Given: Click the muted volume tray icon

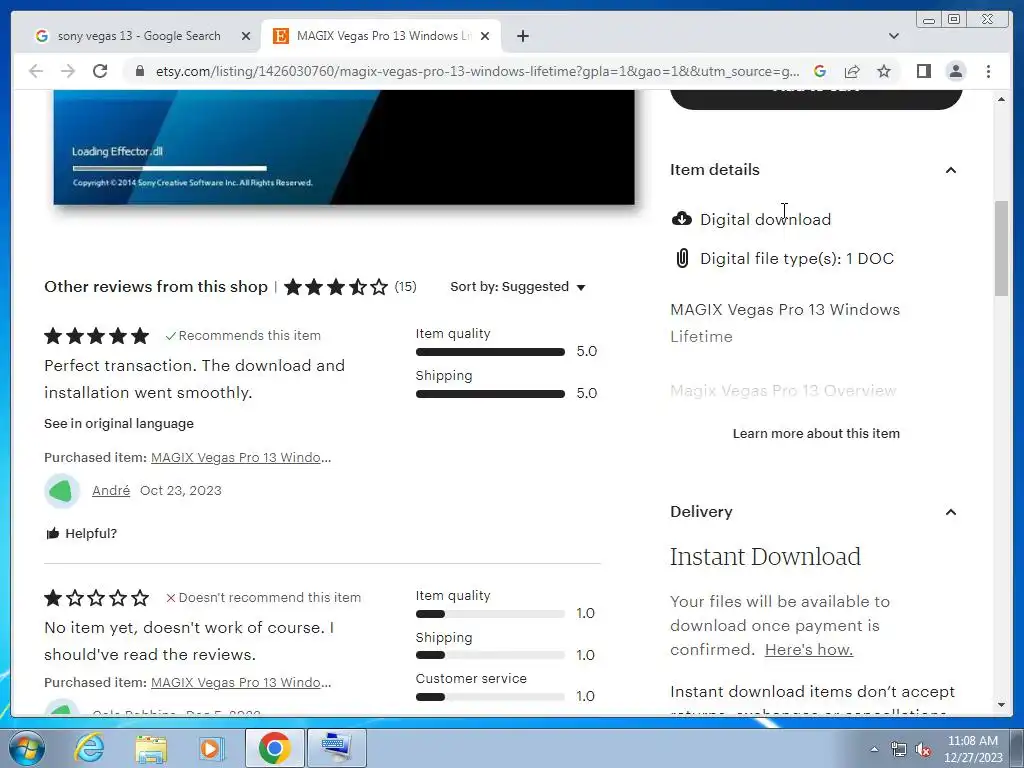Looking at the screenshot, I should [x=923, y=749].
